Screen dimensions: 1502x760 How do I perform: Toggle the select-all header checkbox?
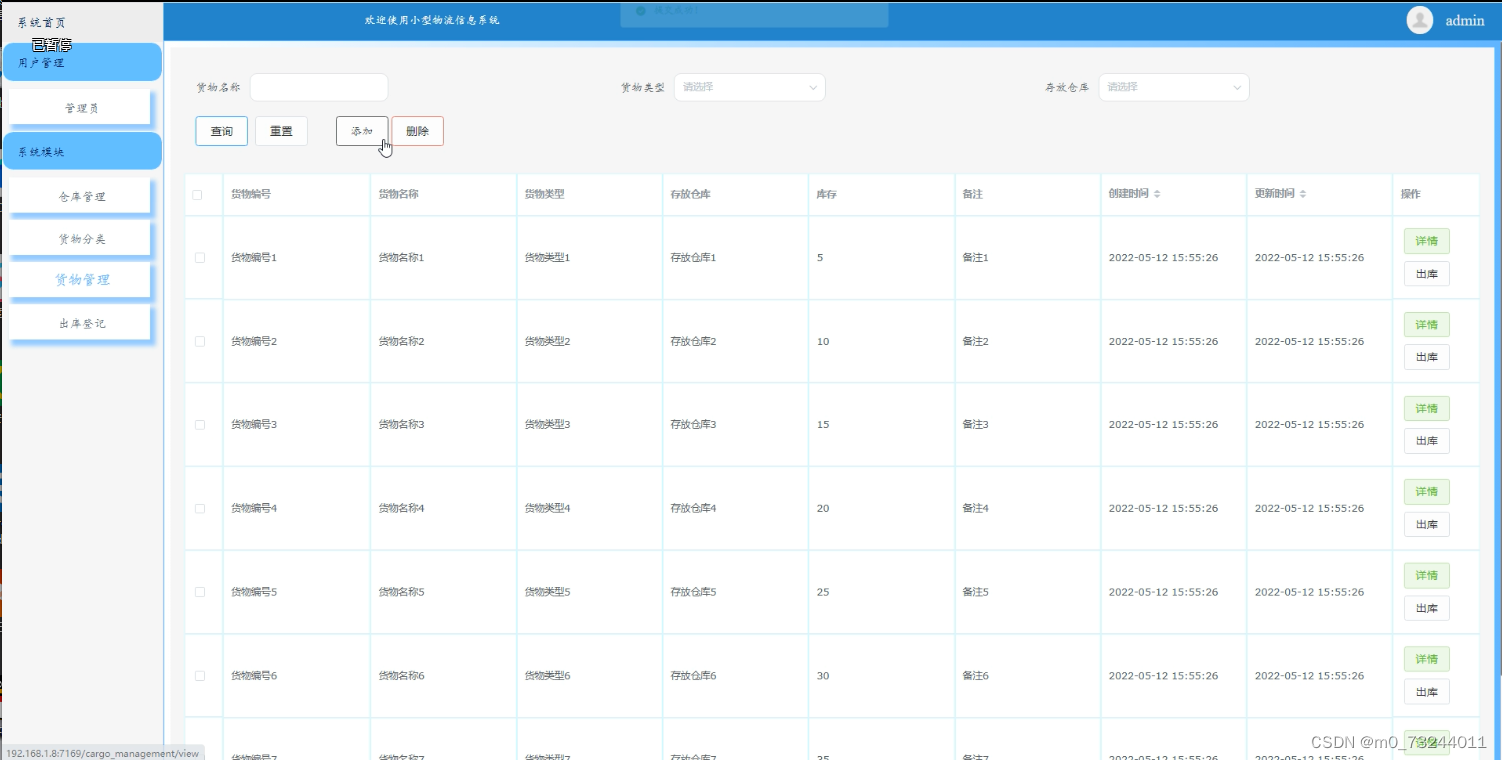(198, 195)
